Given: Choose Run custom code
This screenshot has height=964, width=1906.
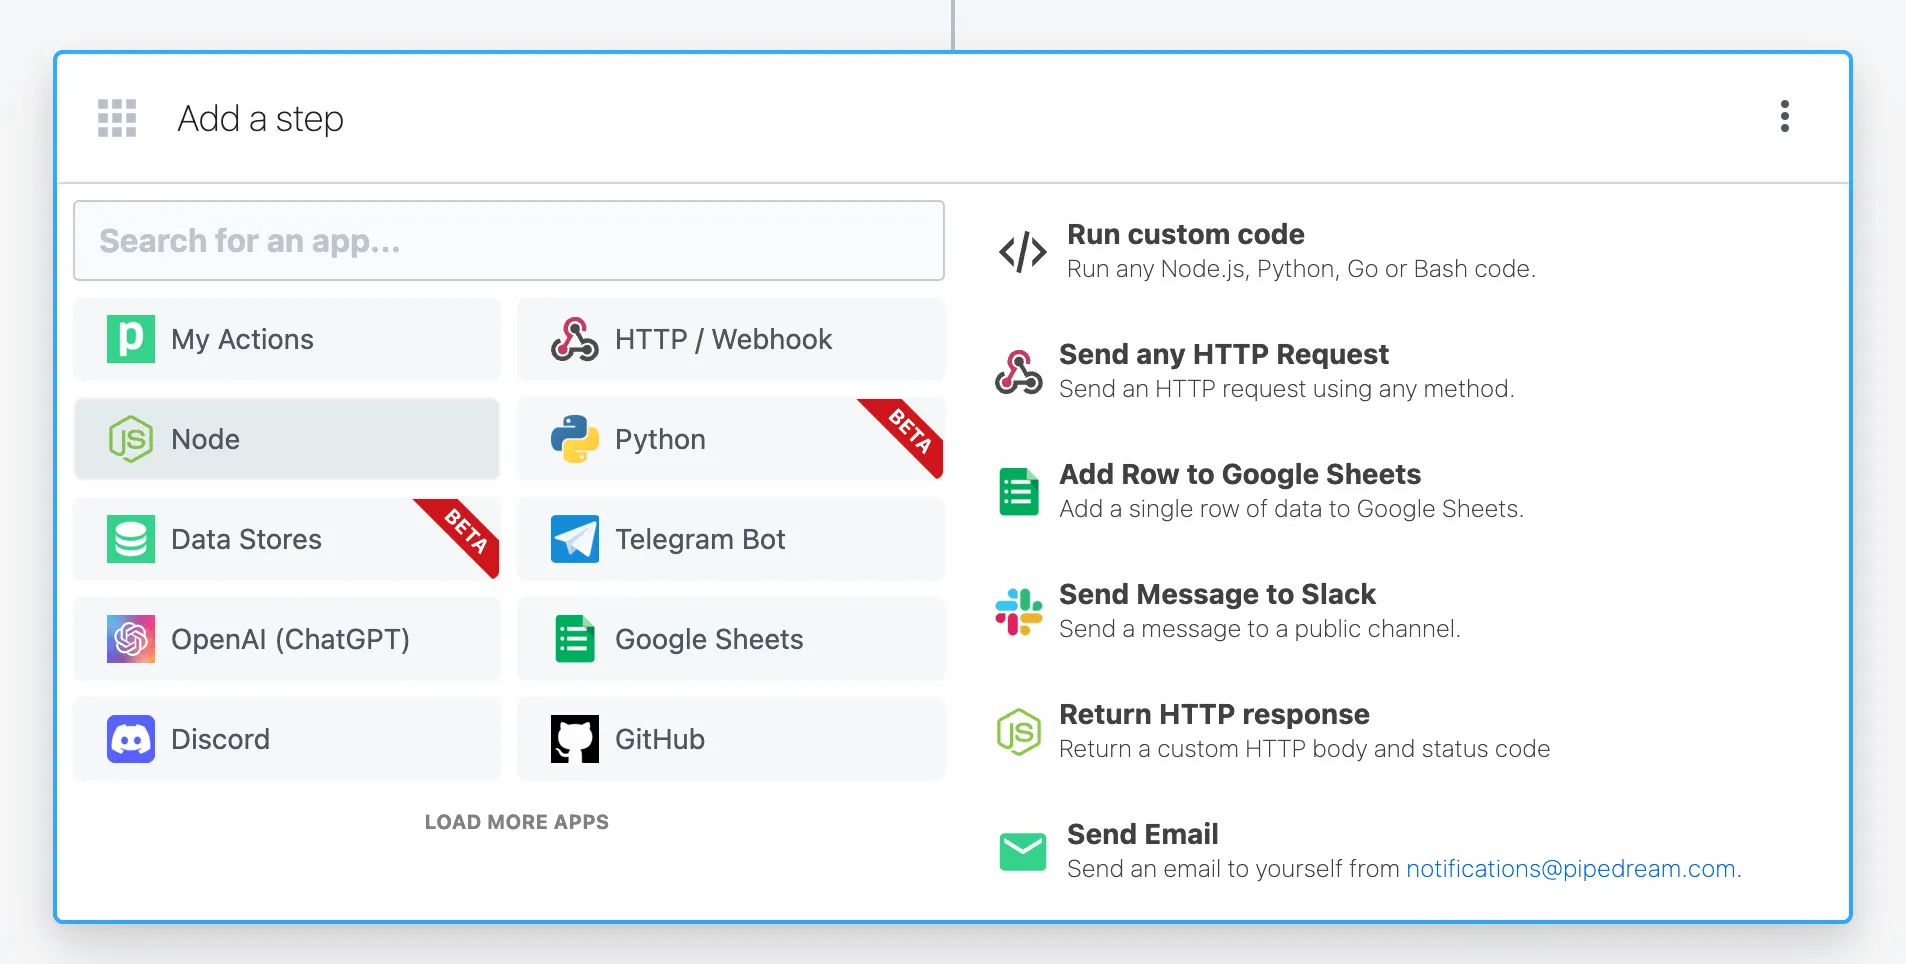Looking at the screenshot, I should click(x=1185, y=234).
